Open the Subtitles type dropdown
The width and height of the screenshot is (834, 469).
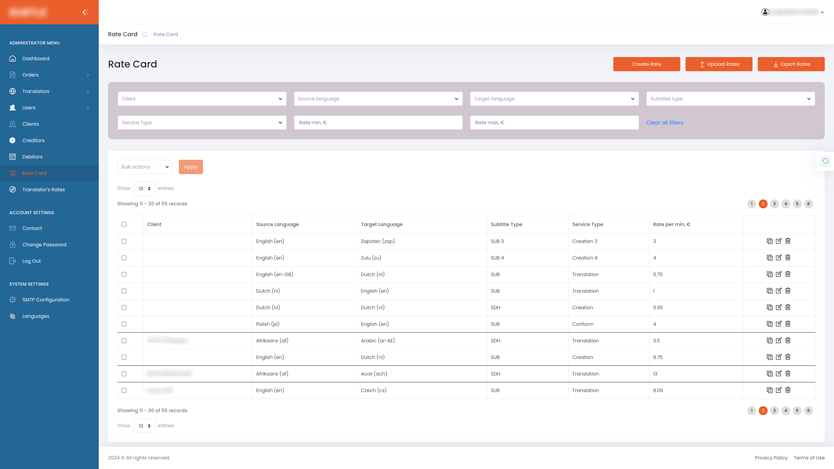click(730, 99)
